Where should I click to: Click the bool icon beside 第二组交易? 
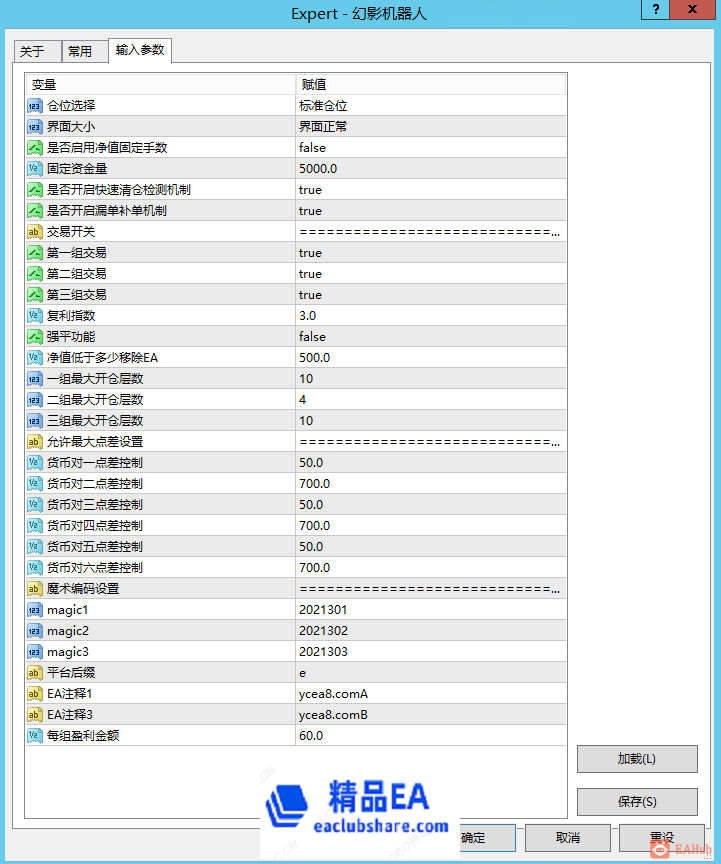tap(34, 273)
